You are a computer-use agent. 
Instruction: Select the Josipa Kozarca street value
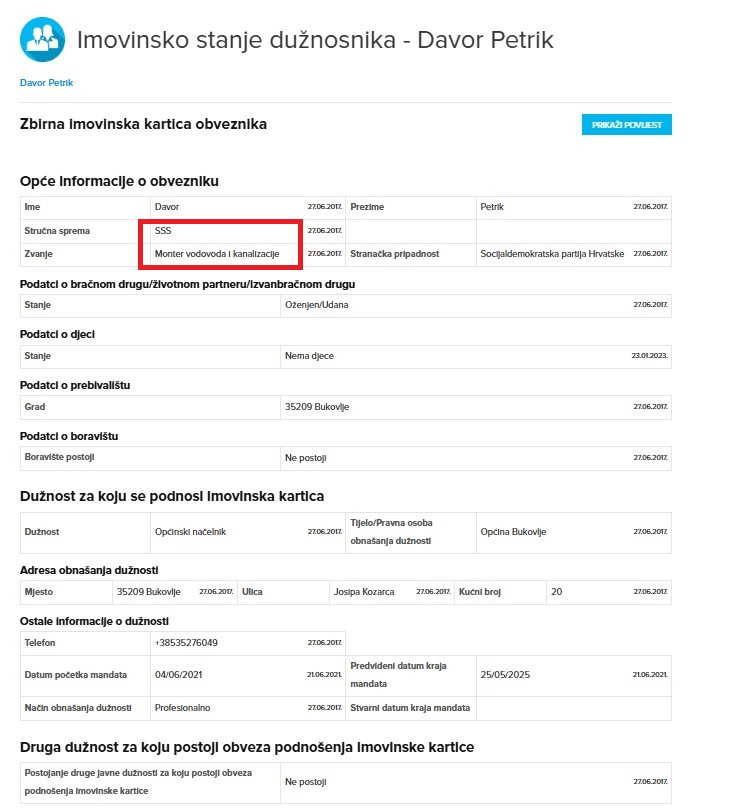364,591
